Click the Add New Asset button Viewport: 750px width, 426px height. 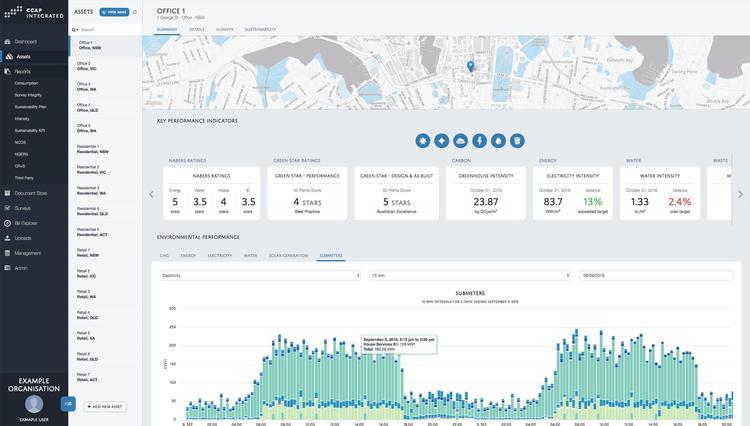pos(105,407)
